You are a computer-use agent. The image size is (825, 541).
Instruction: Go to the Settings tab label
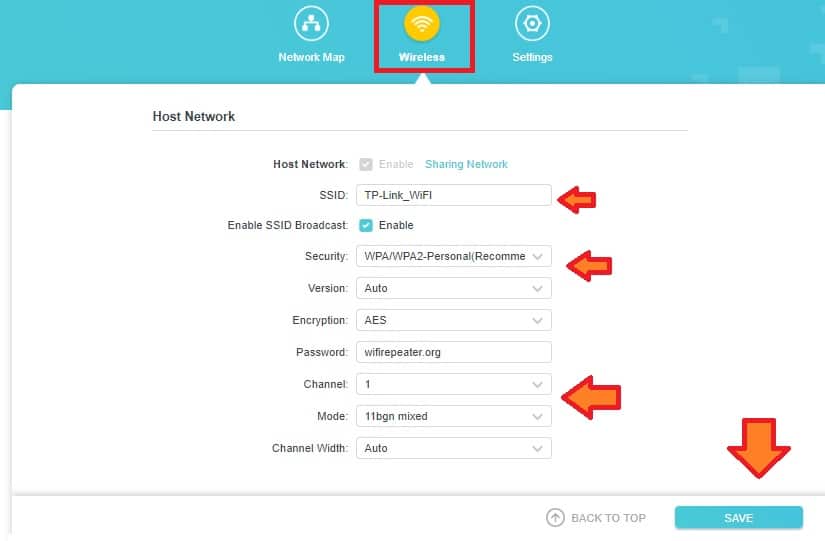point(532,57)
